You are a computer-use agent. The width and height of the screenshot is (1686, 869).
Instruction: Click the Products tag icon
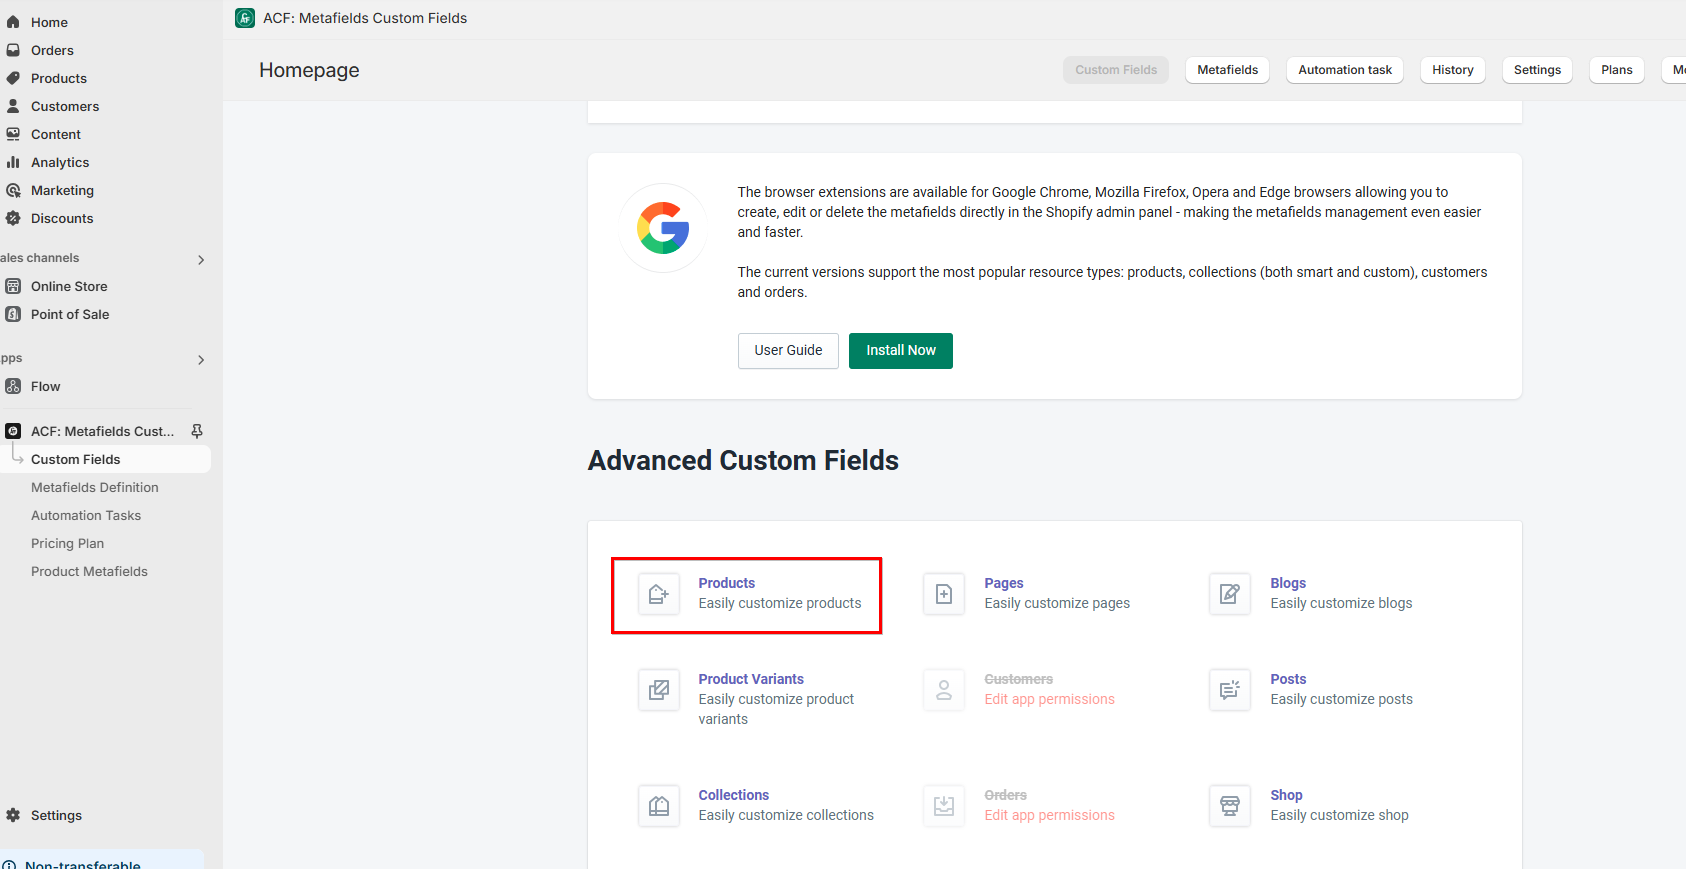(x=13, y=78)
